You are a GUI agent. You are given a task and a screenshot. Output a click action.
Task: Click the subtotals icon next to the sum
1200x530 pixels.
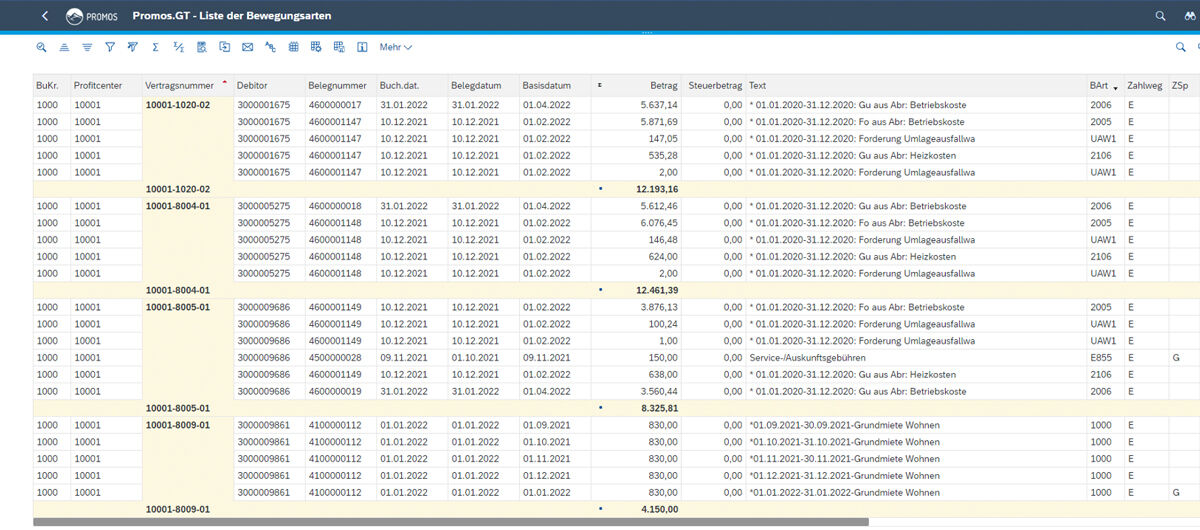178,47
